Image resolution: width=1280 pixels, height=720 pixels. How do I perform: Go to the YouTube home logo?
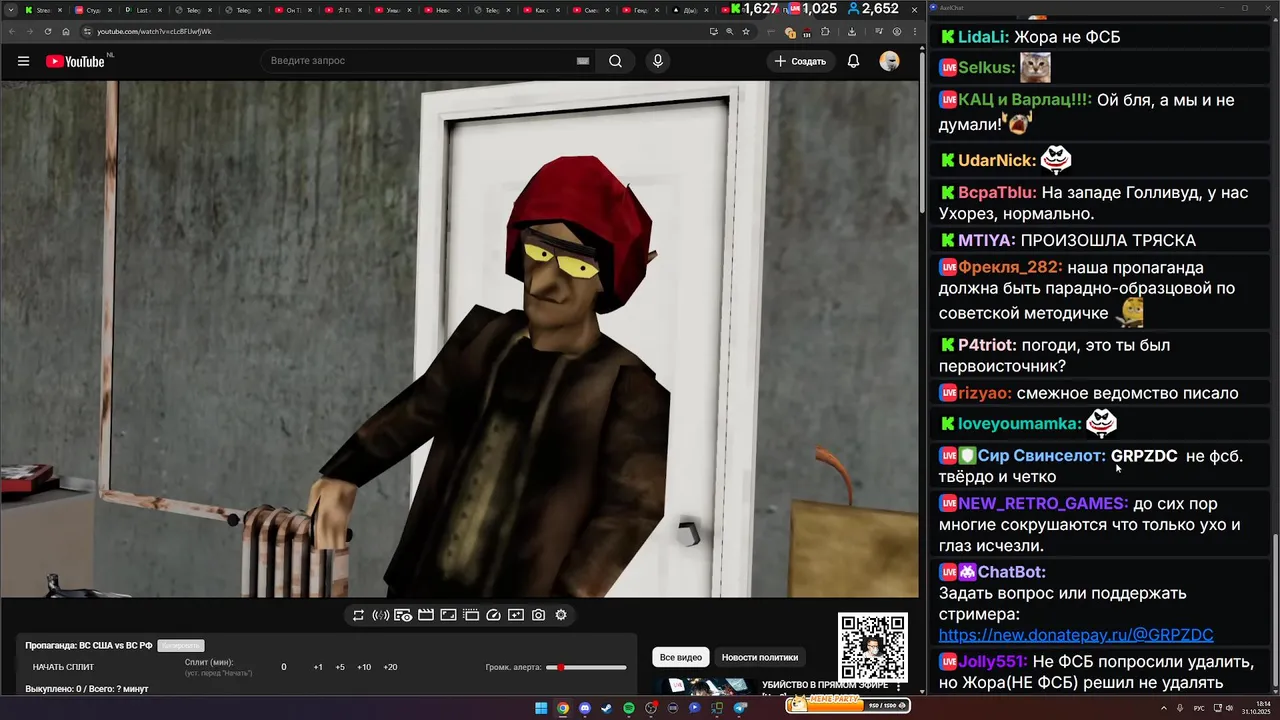(75, 61)
